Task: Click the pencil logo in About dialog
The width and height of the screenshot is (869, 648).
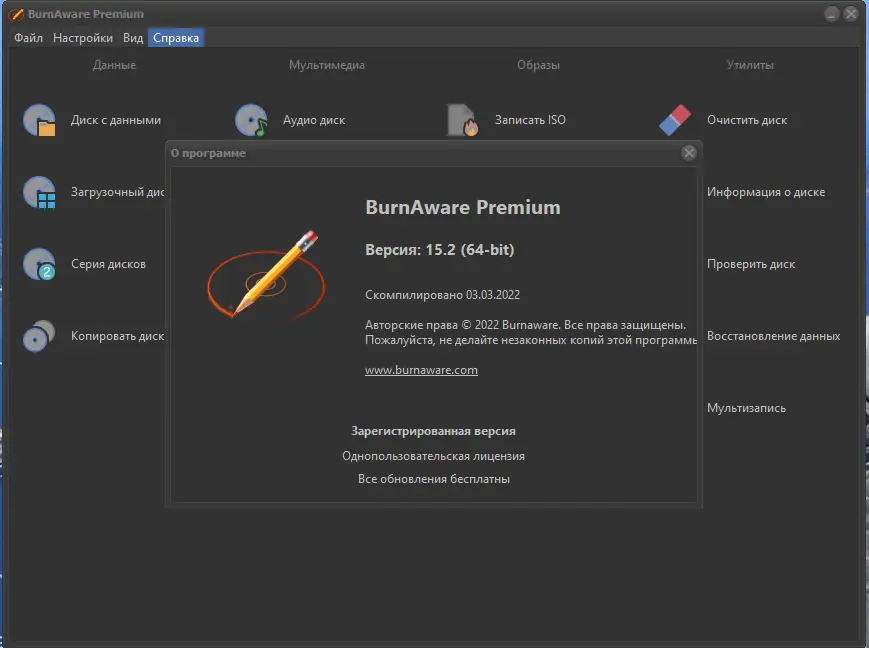Action: pyautogui.click(x=266, y=275)
